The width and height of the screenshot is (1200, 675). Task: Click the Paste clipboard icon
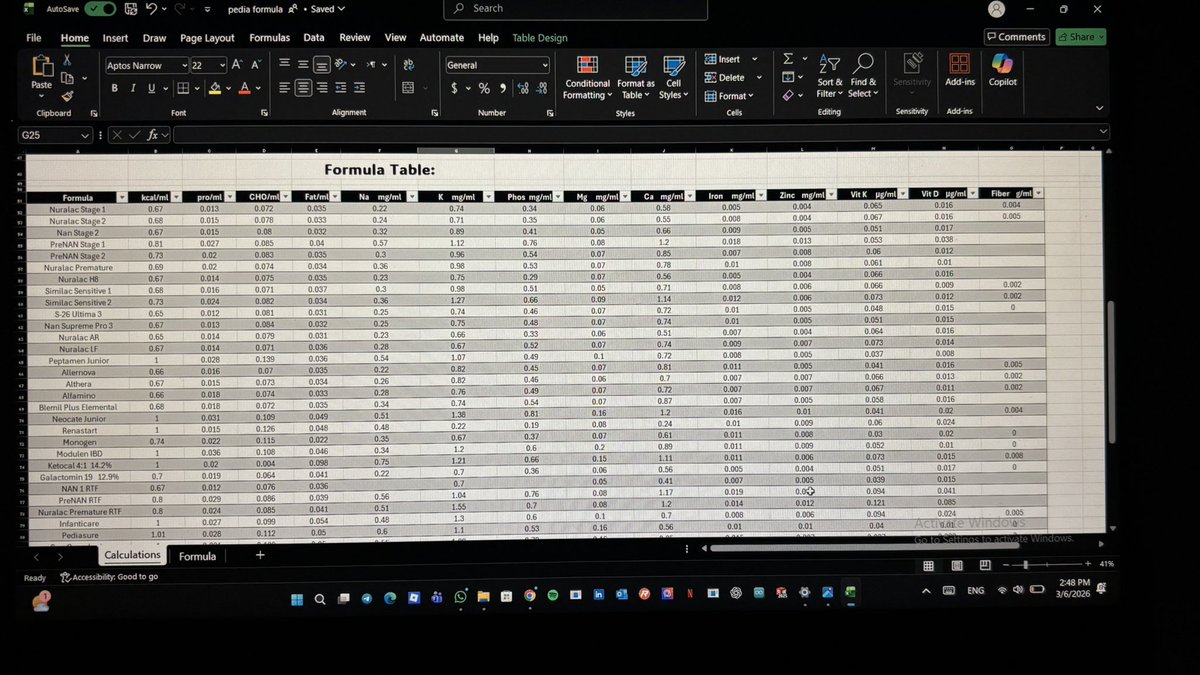[x=42, y=67]
